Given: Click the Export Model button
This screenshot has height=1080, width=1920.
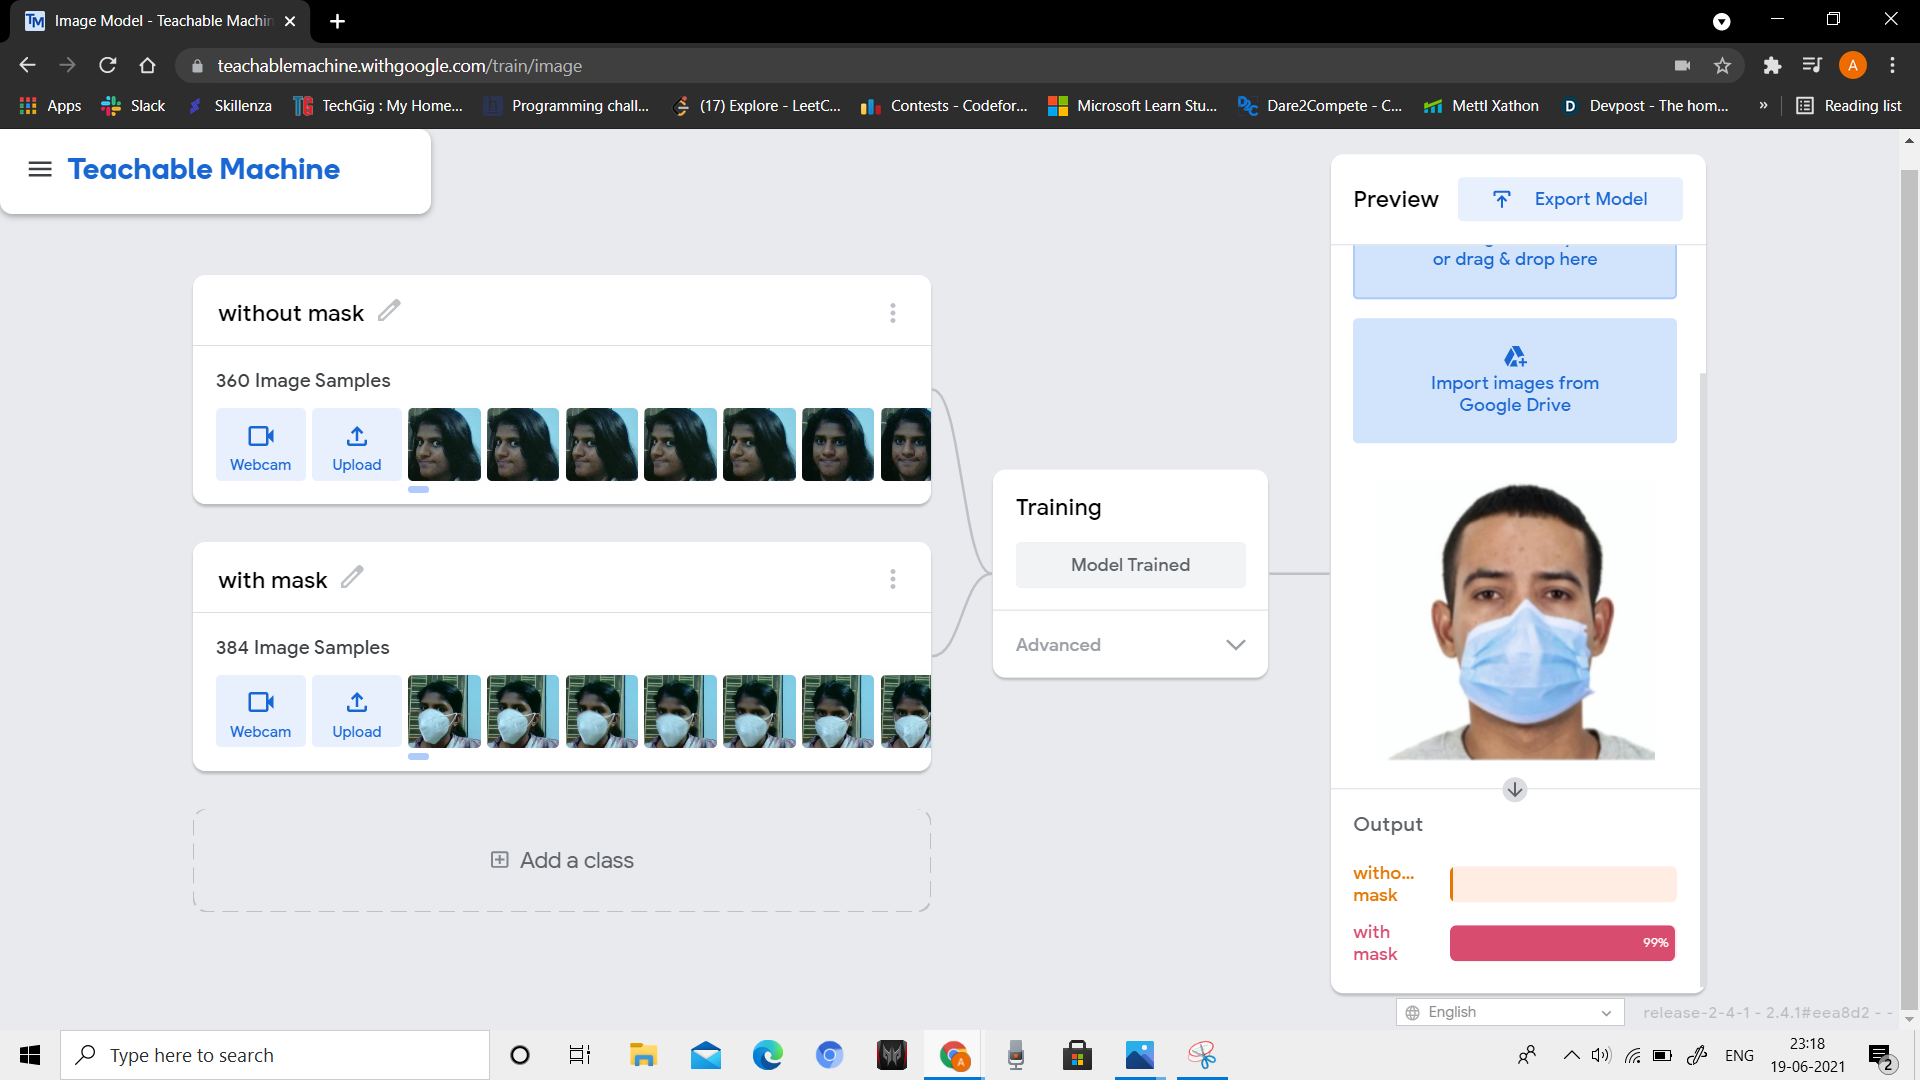Looking at the screenshot, I should click(1570, 199).
